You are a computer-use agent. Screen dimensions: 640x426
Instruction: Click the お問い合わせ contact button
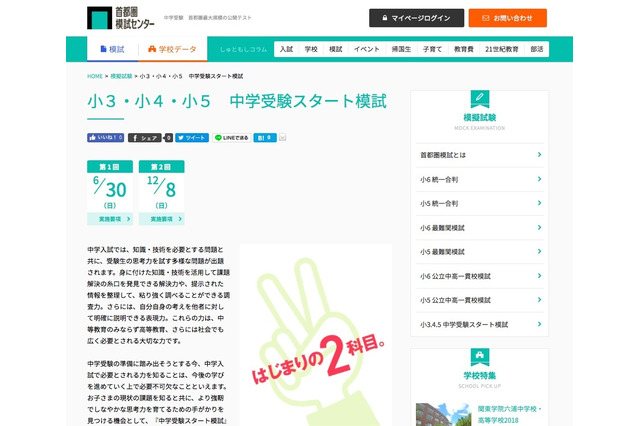[507, 18]
